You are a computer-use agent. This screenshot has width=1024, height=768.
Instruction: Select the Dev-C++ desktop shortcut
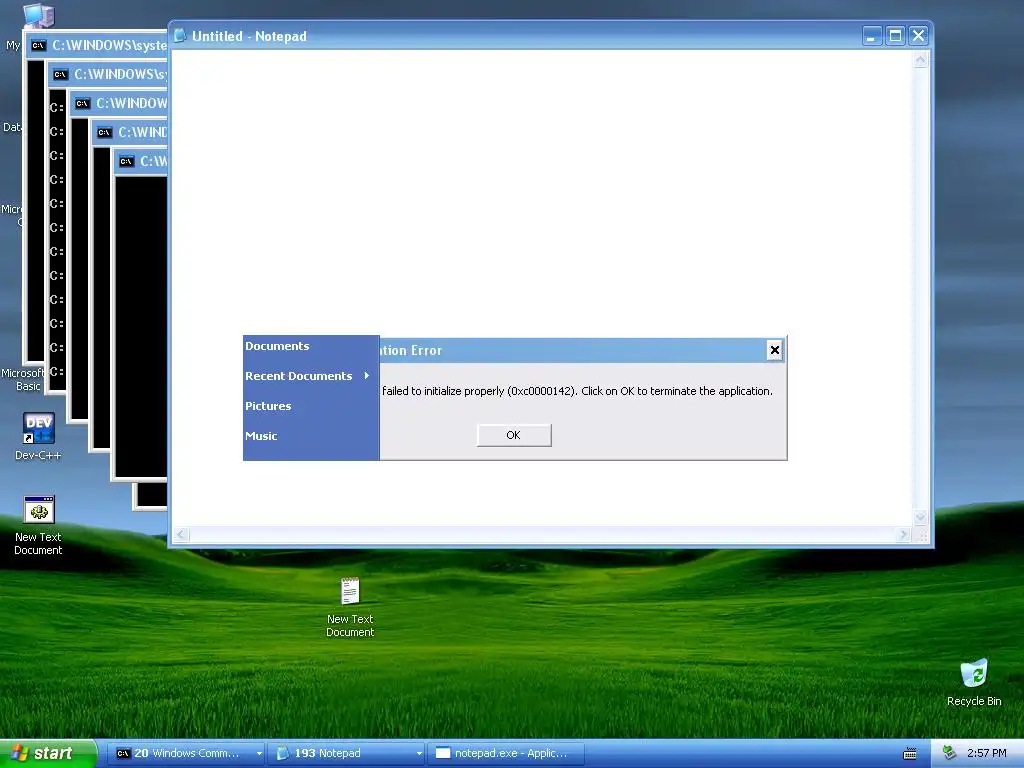(x=39, y=436)
